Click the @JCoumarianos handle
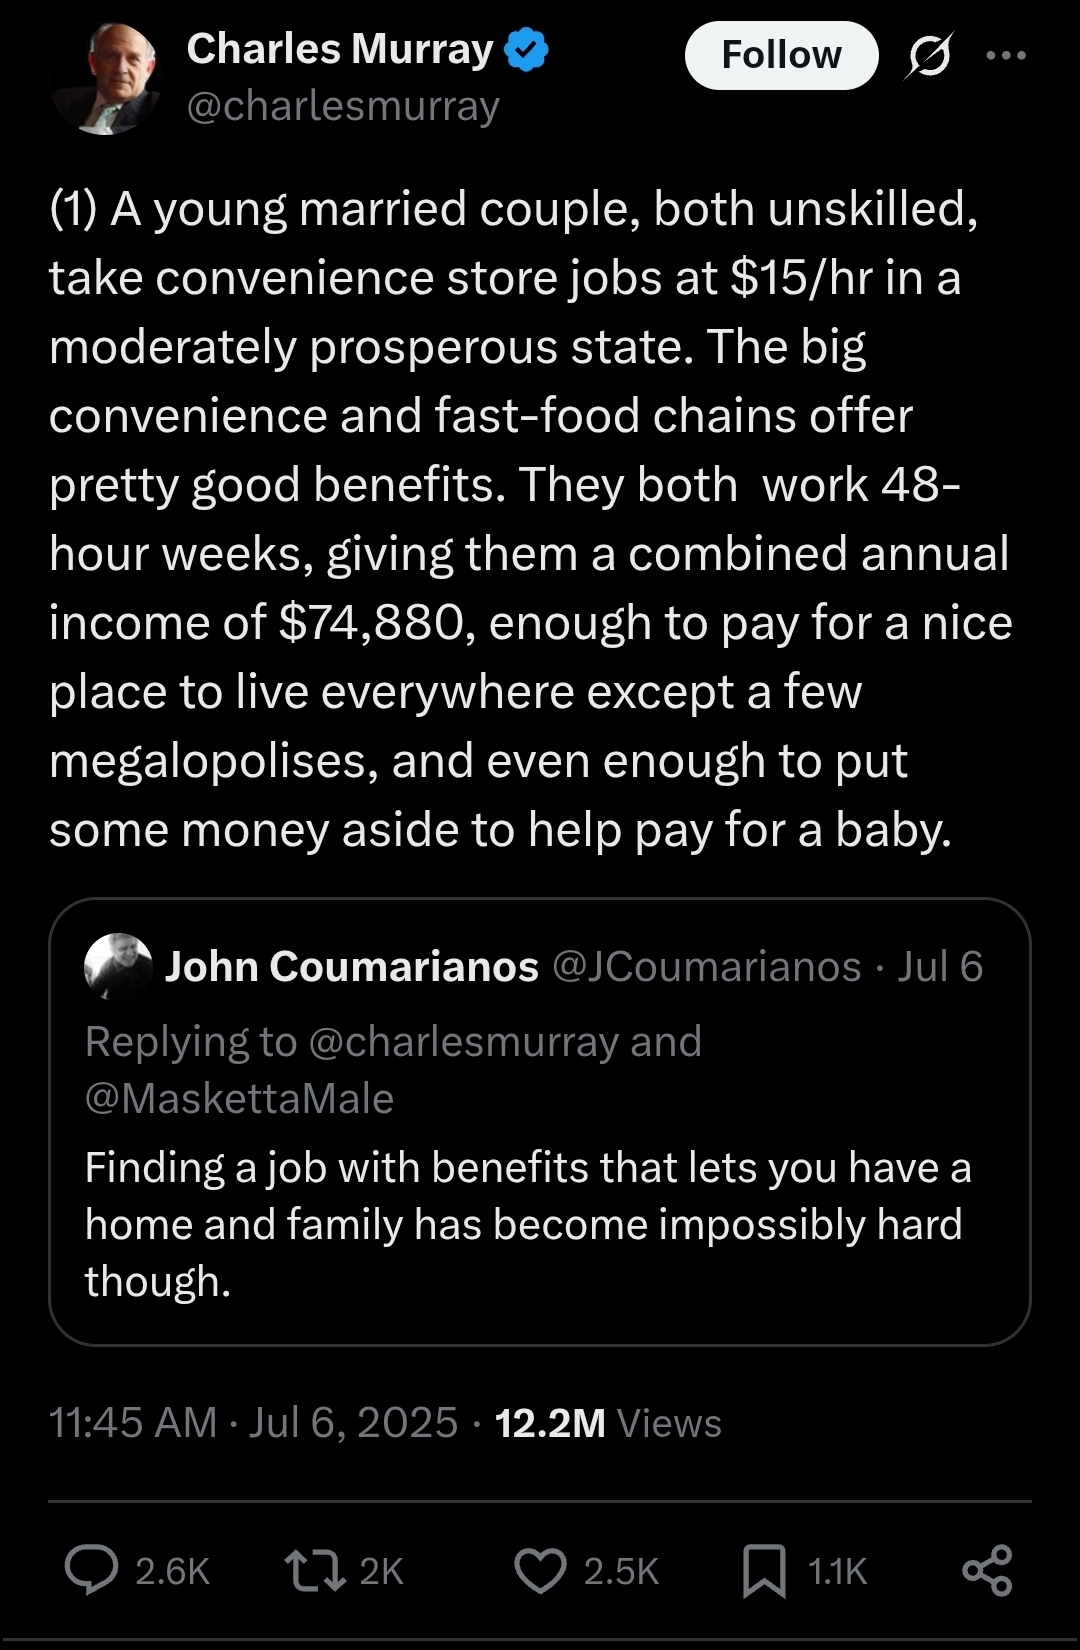This screenshot has width=1080, height=1650. [x=706, y=967]
